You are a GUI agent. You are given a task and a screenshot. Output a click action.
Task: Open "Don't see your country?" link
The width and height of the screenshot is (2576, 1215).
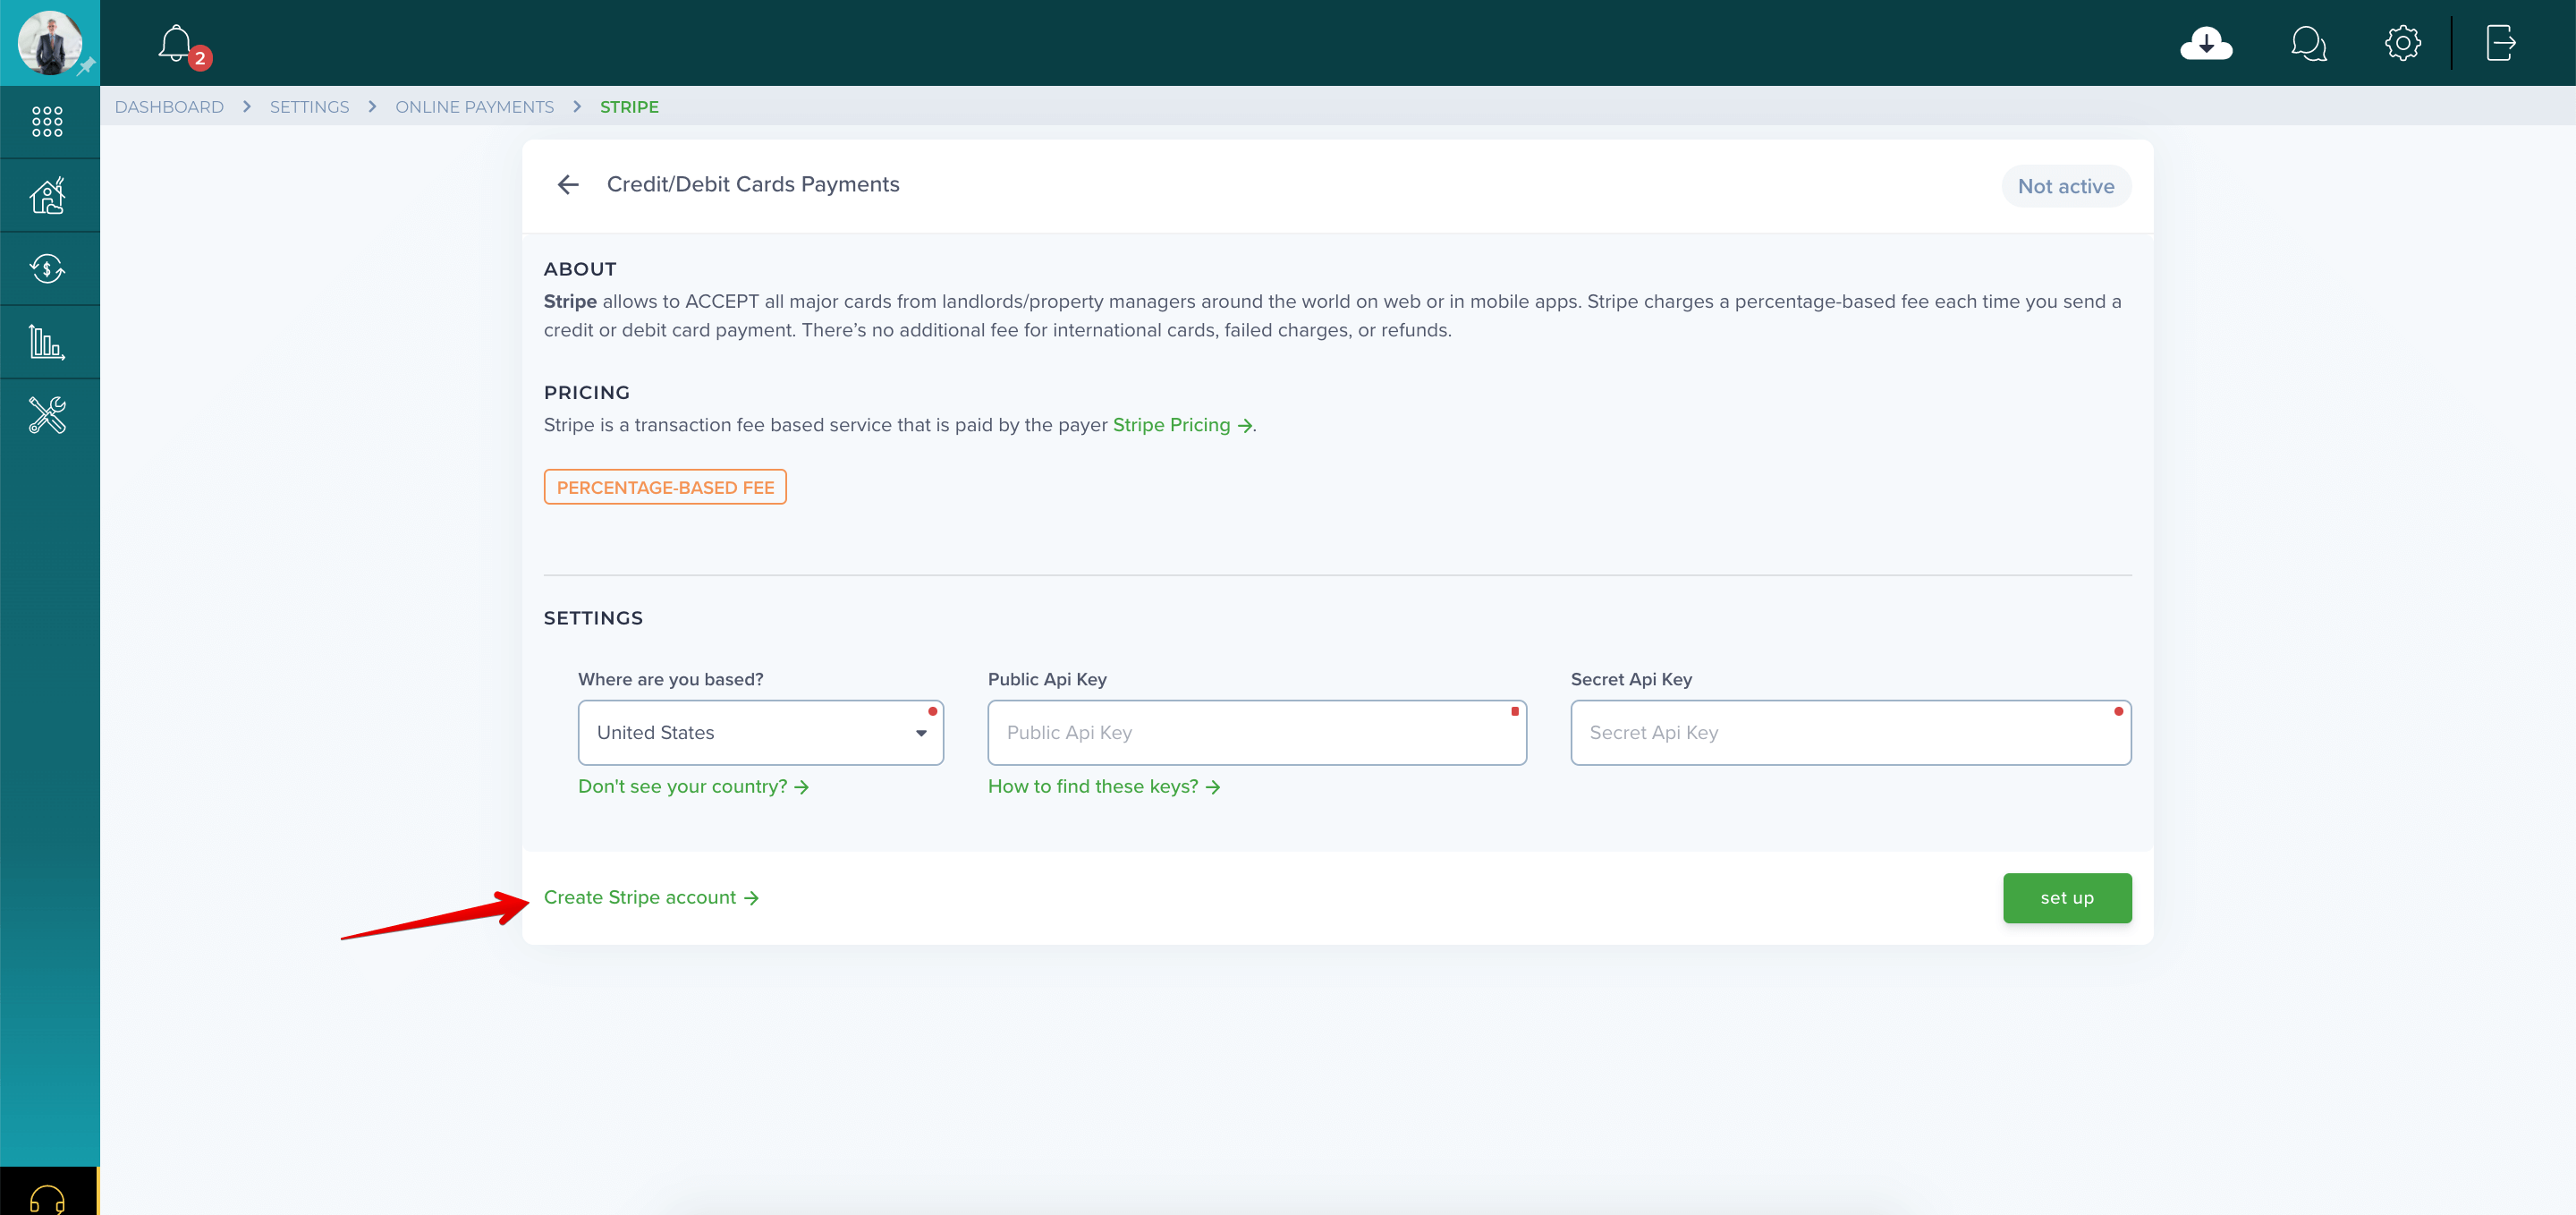click(x=693, y=787)
